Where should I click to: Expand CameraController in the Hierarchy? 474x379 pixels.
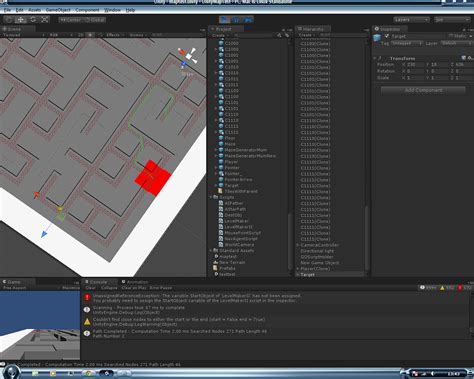(298, 245)
